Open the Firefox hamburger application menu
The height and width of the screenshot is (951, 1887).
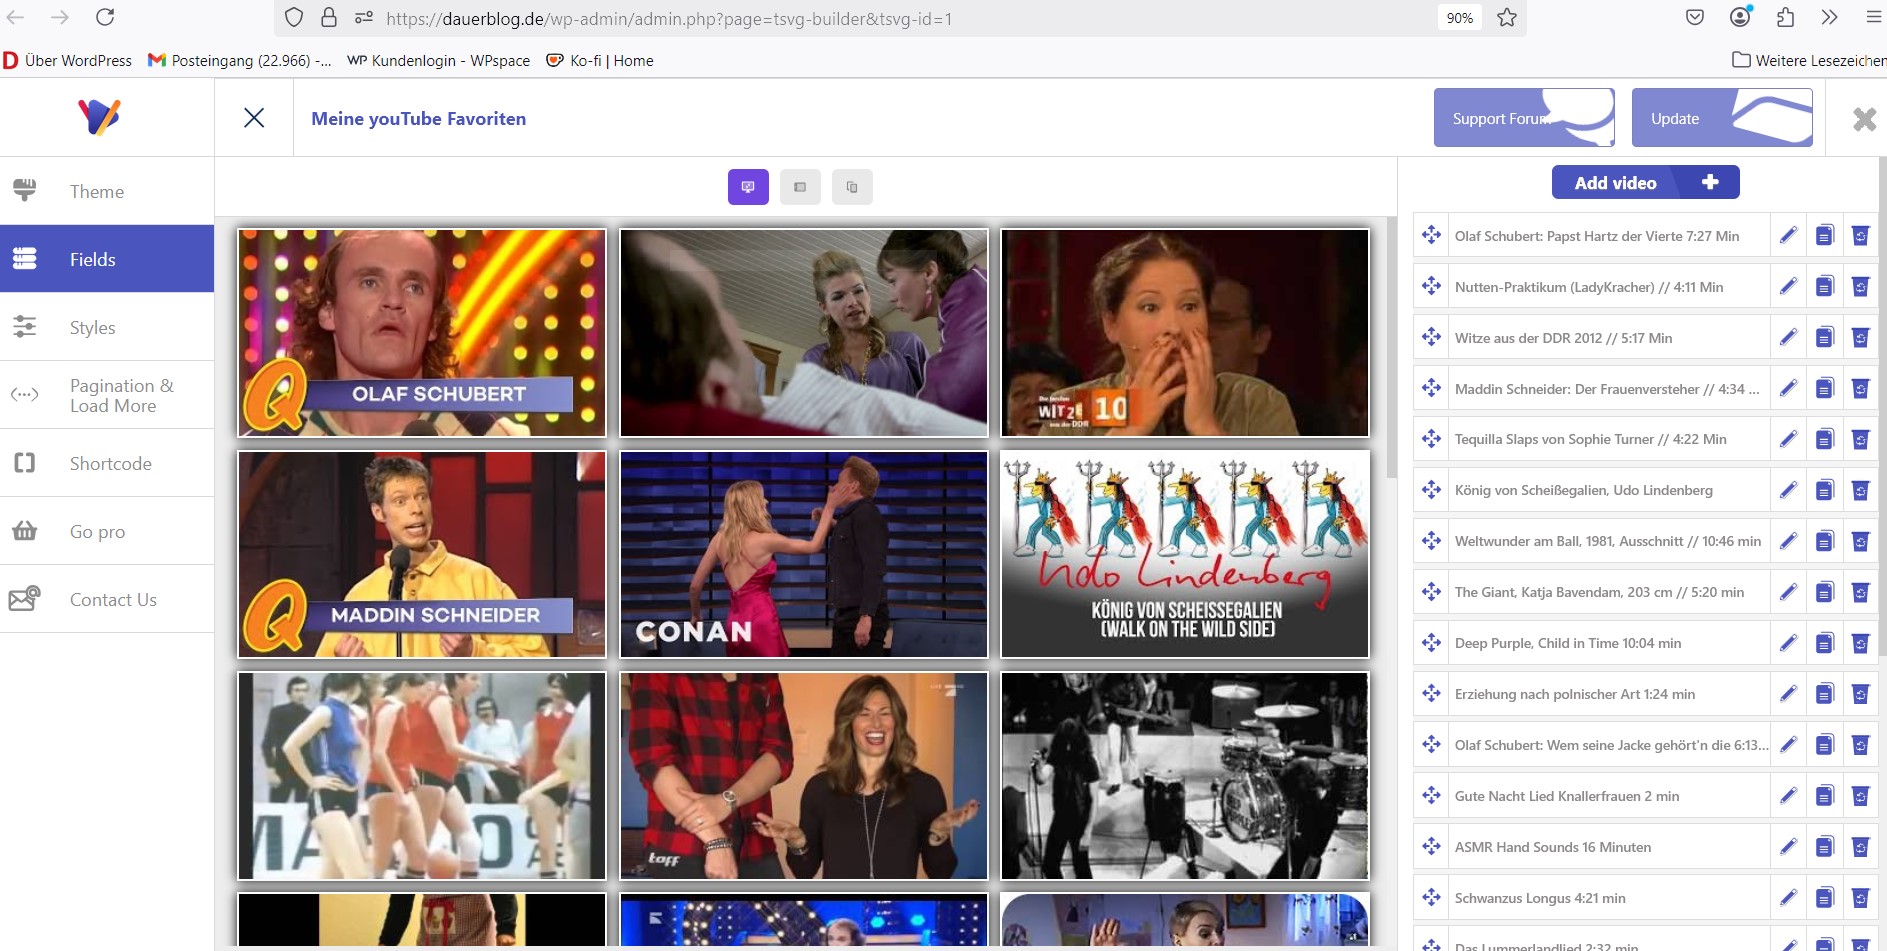(x=1873, y=17)
